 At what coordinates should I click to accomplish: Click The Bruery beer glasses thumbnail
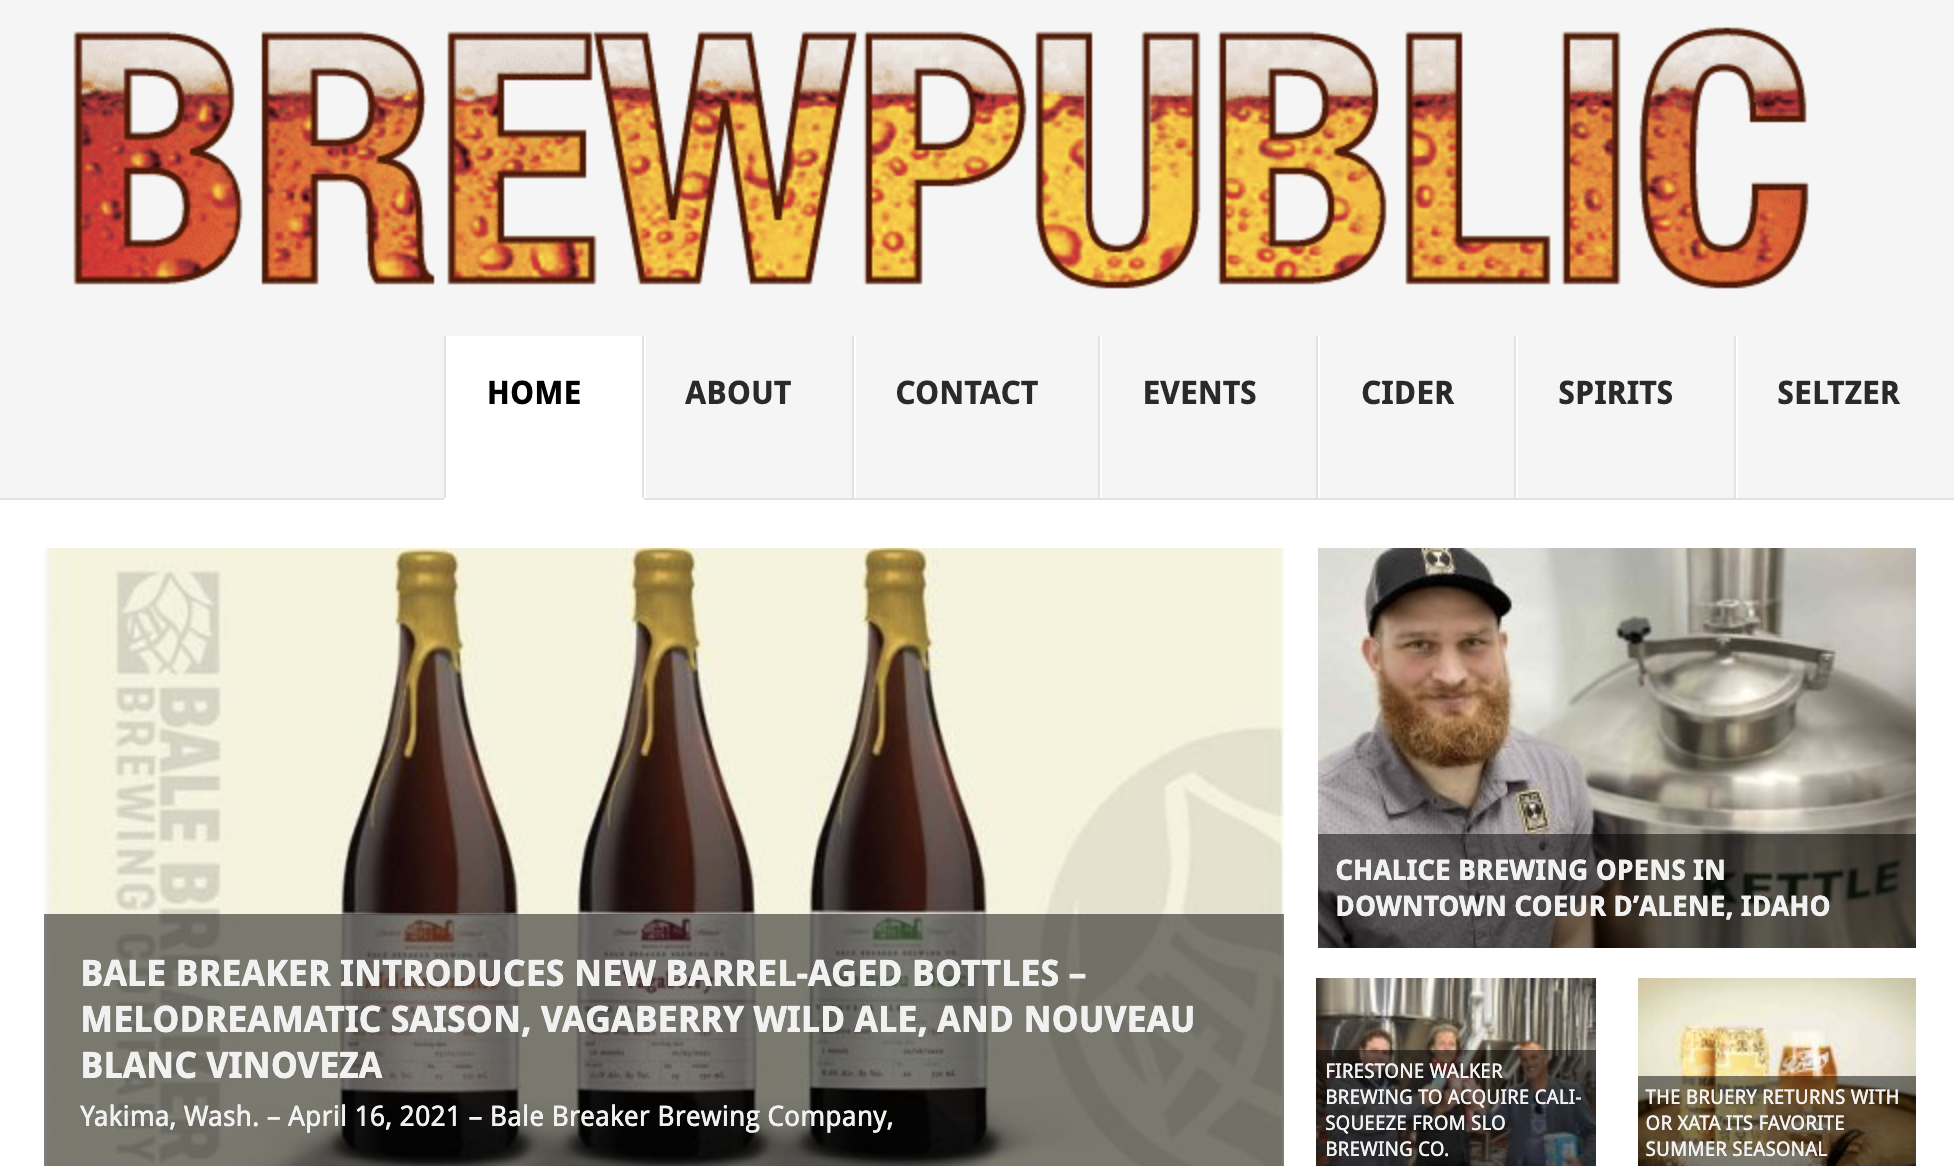coord(1776,1027)
